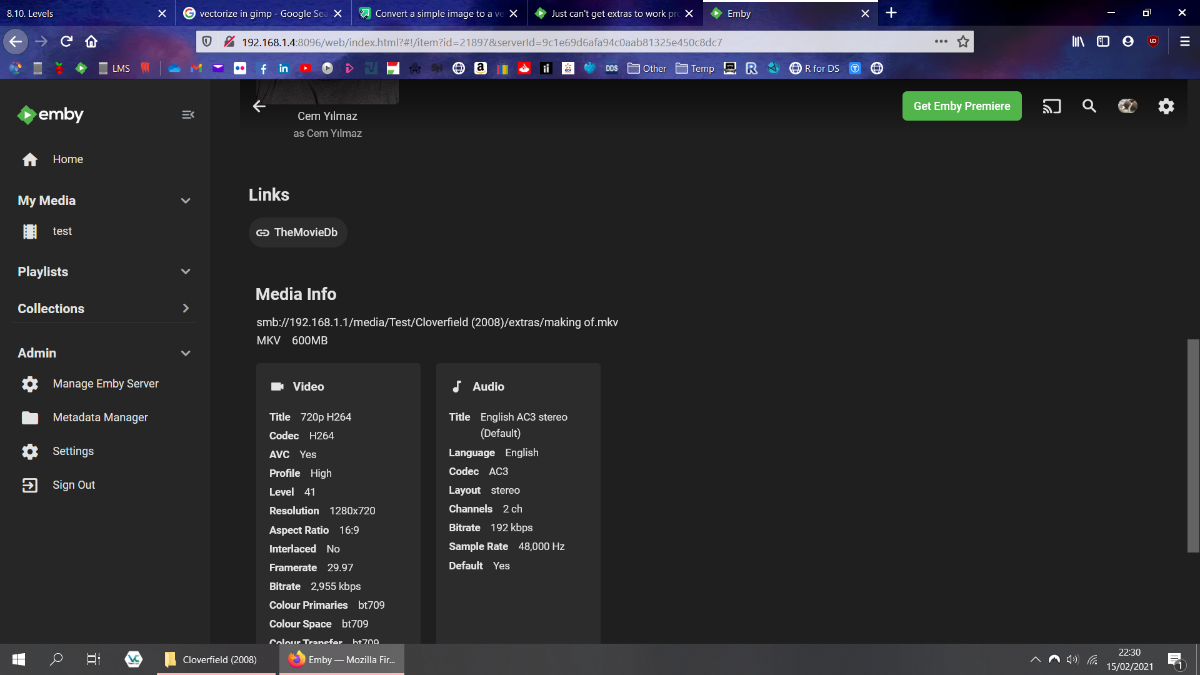Open Firefox hamburger menu
The height and width of the screenshot is (675, 1200).
pyautogui.click(x=1184, y=42)
